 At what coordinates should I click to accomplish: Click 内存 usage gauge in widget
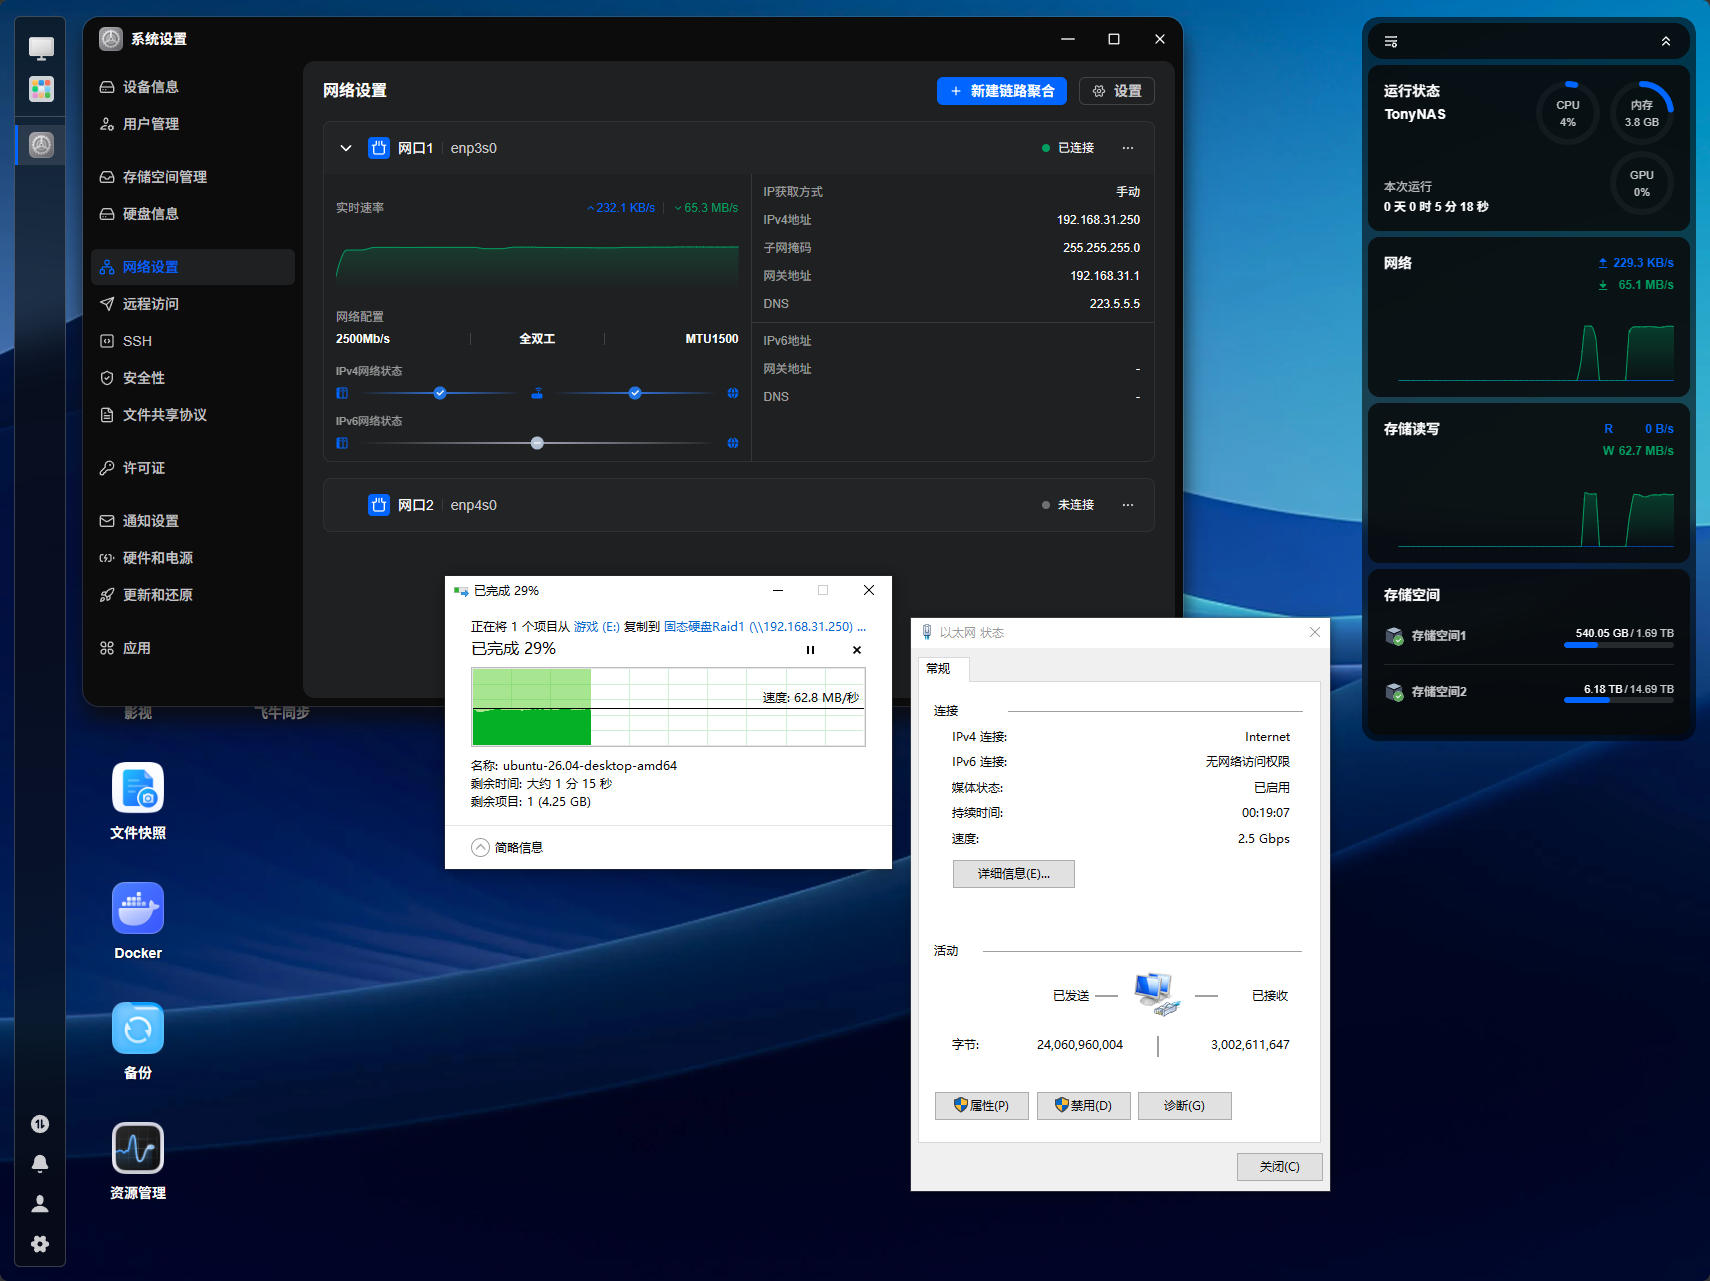coord(1642,113)
